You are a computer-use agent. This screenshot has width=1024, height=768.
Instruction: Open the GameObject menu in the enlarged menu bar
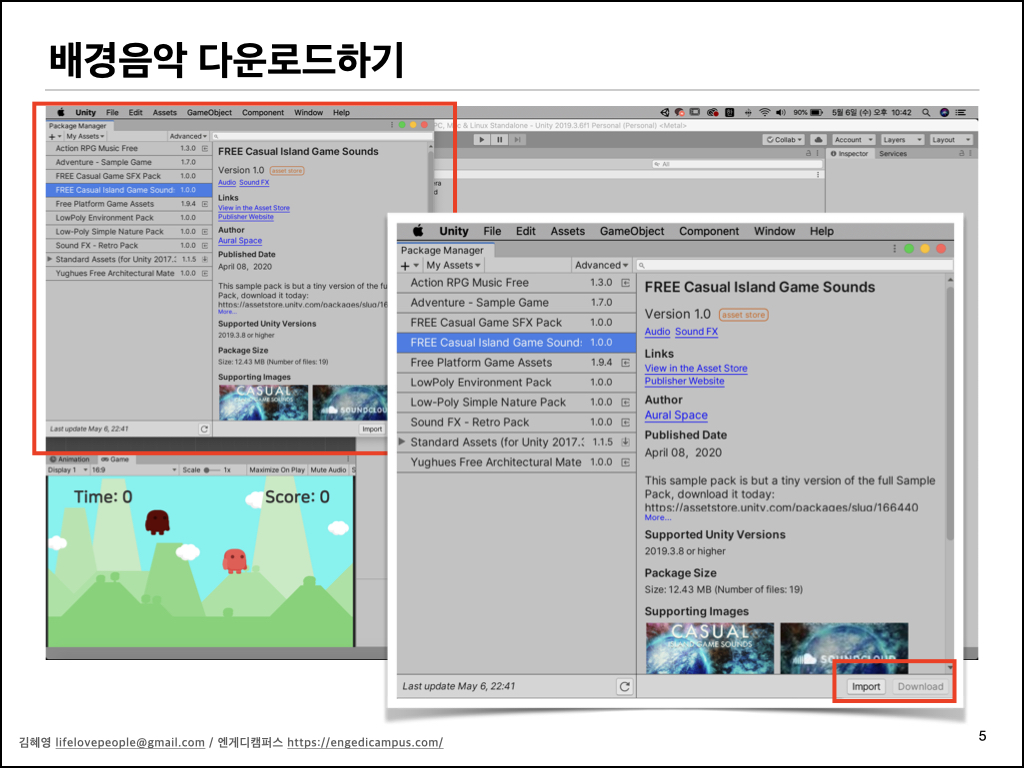(632, 231)
